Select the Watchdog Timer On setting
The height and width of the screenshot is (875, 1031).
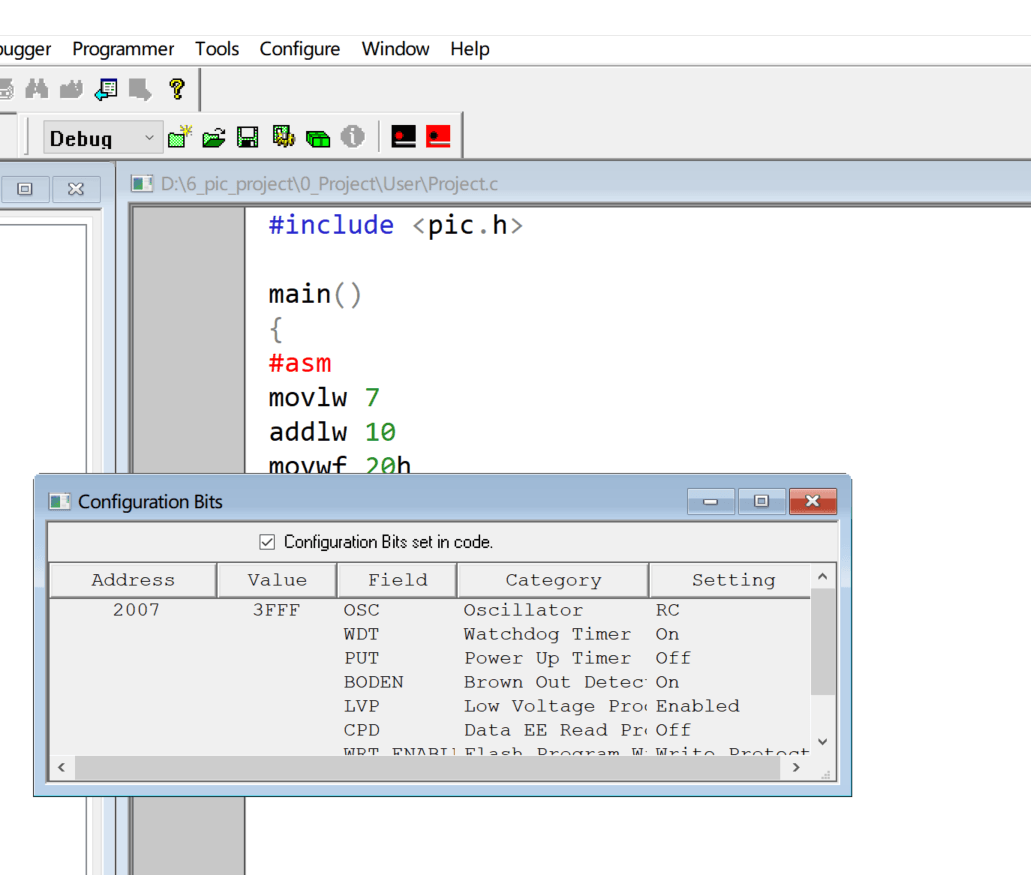[667, 634]
